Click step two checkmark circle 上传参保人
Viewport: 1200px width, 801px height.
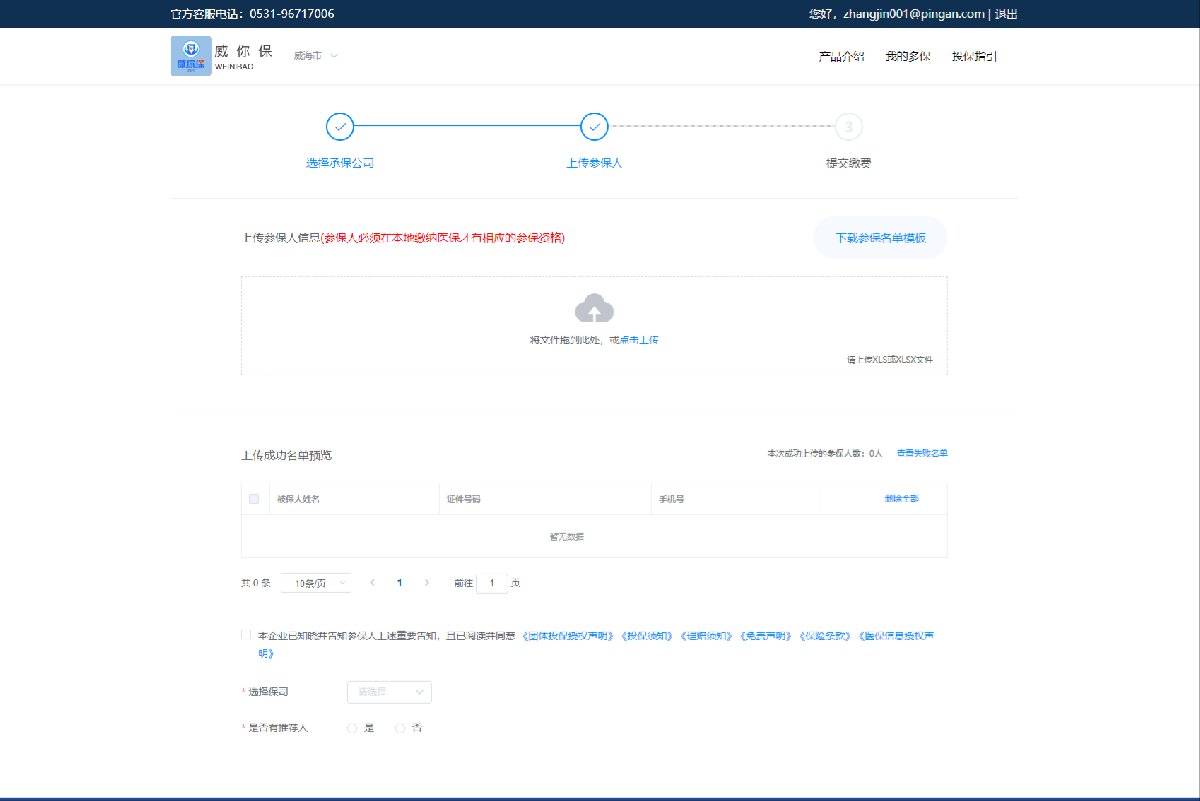coord(594,127)
